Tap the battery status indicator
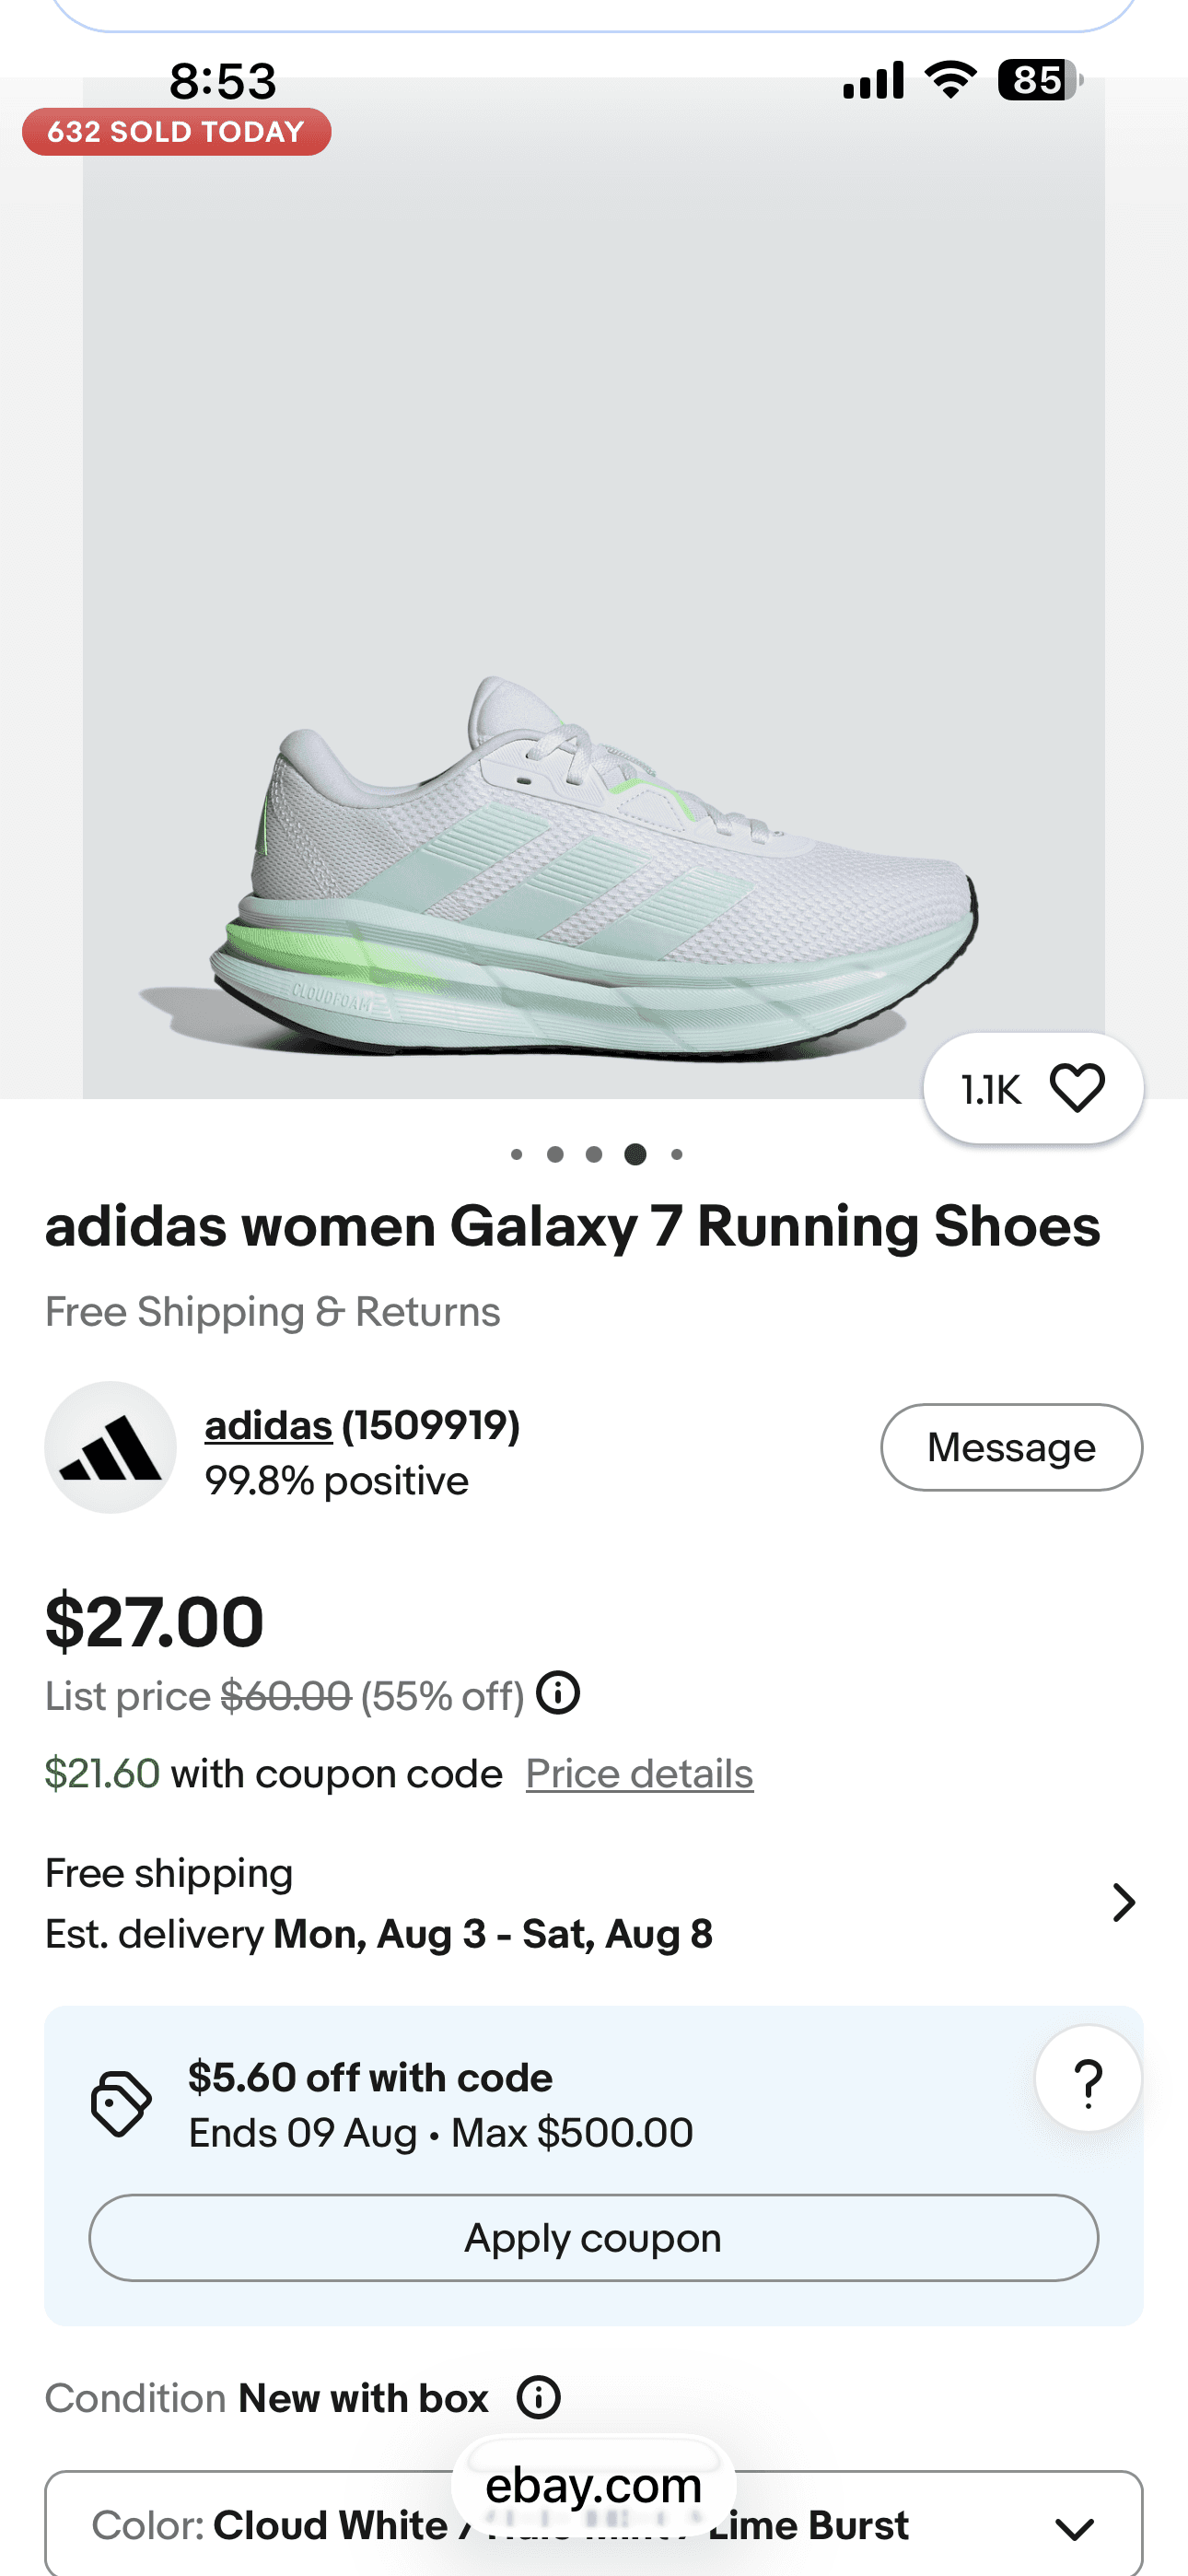The width and height of the screenshot is (1188, 2576). (x=1040, y=80)
